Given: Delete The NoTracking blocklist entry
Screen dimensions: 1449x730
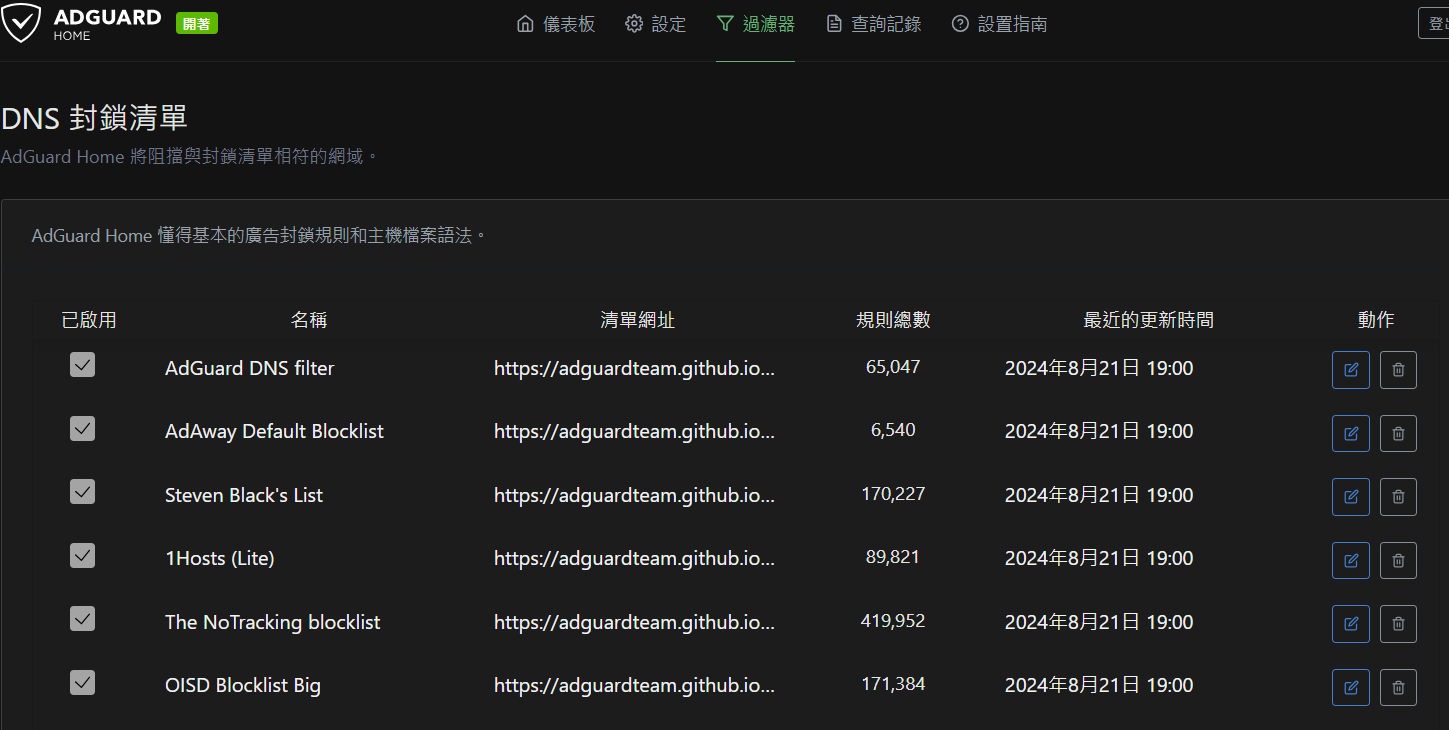Looking at the screenshot, I should click(x=1398, y=624).
